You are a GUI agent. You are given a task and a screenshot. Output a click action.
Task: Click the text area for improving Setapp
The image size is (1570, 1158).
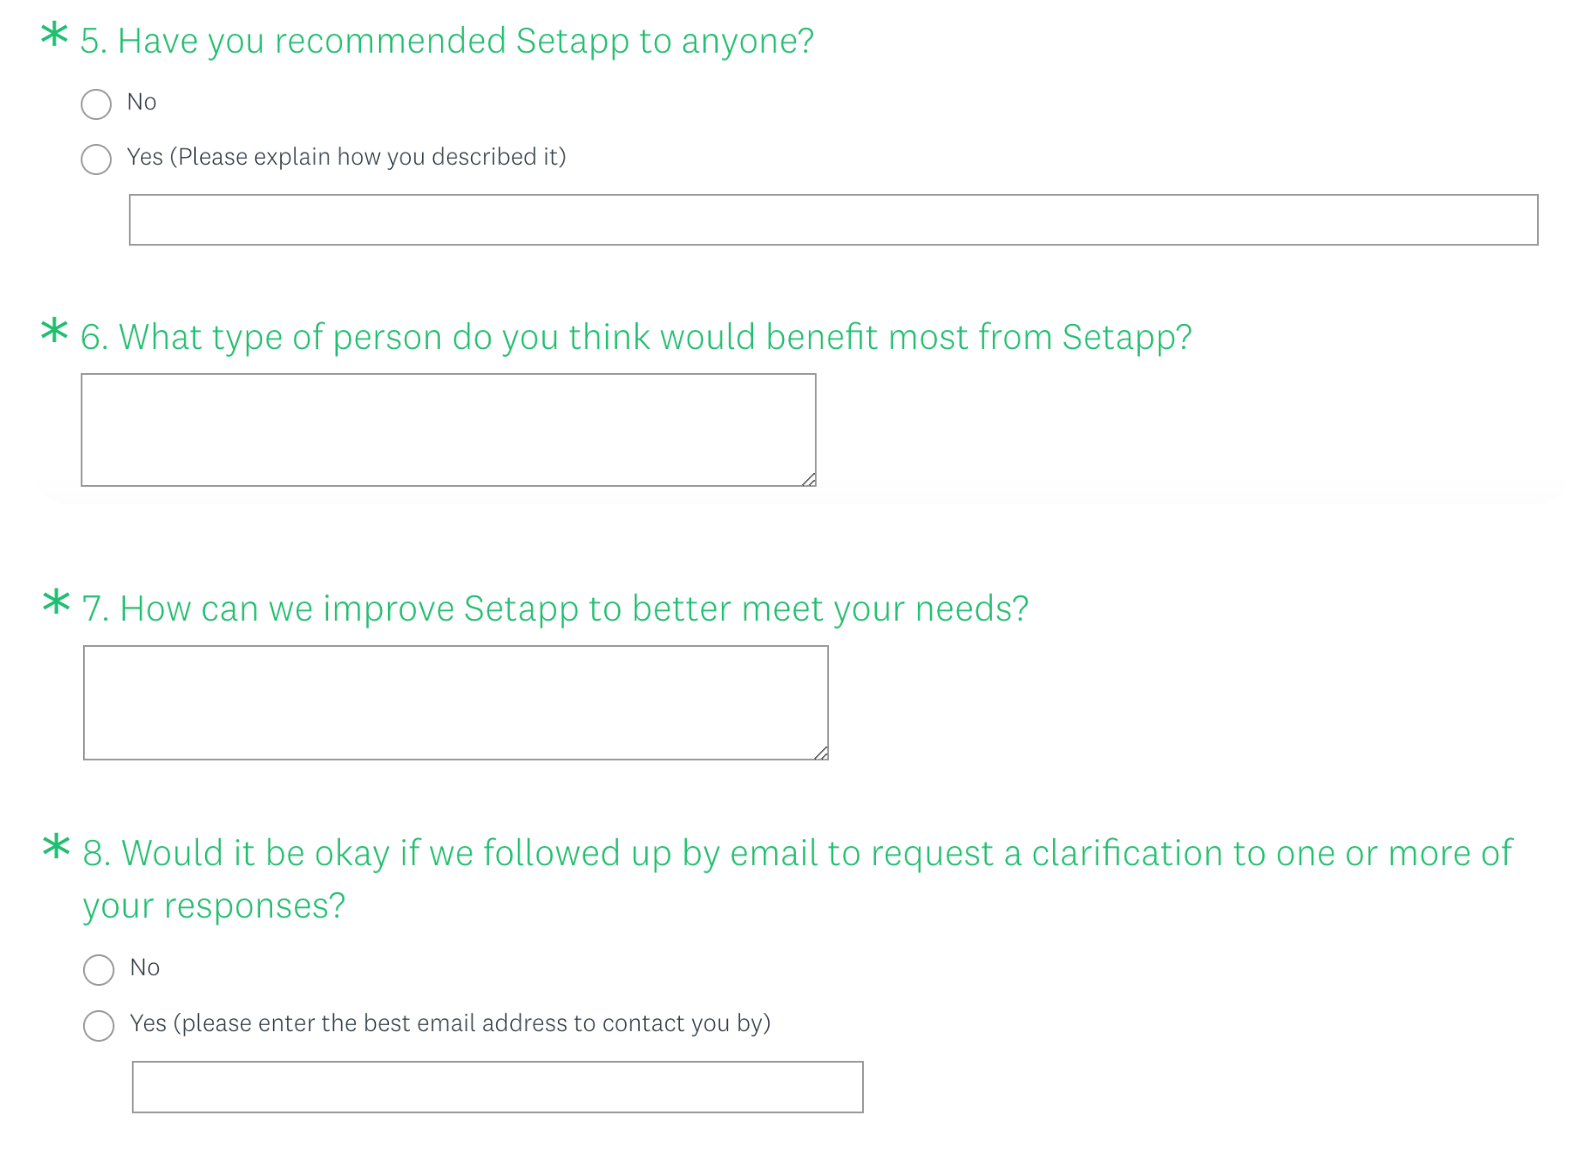(x=455, y=702)
